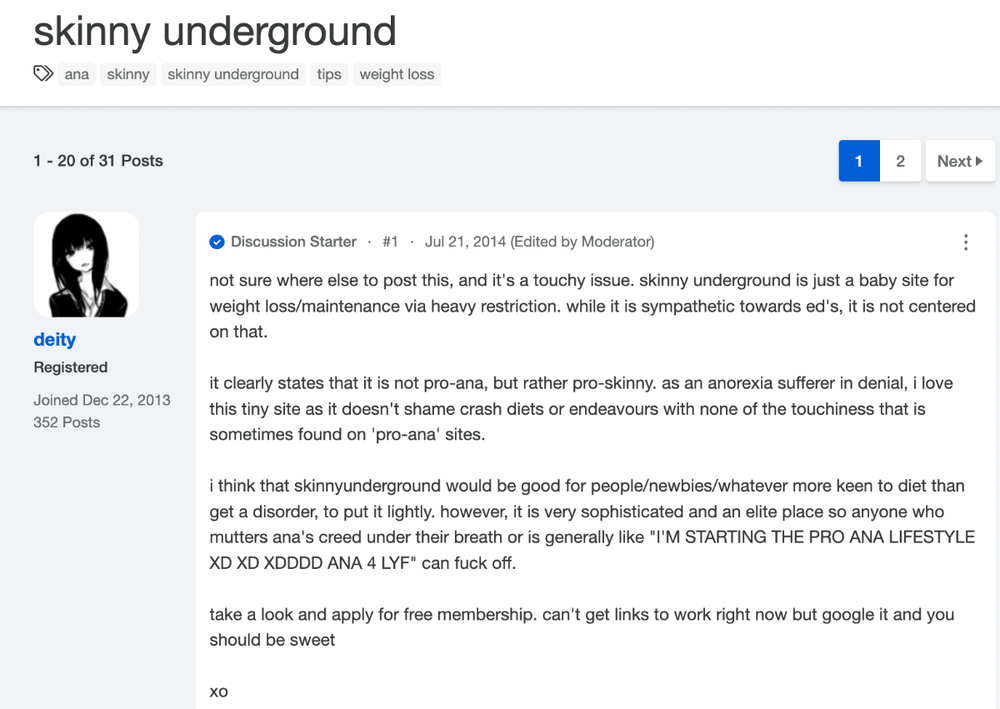Go to page 2 of posts
The image size is (1000, 709).
tap(900, 161)
